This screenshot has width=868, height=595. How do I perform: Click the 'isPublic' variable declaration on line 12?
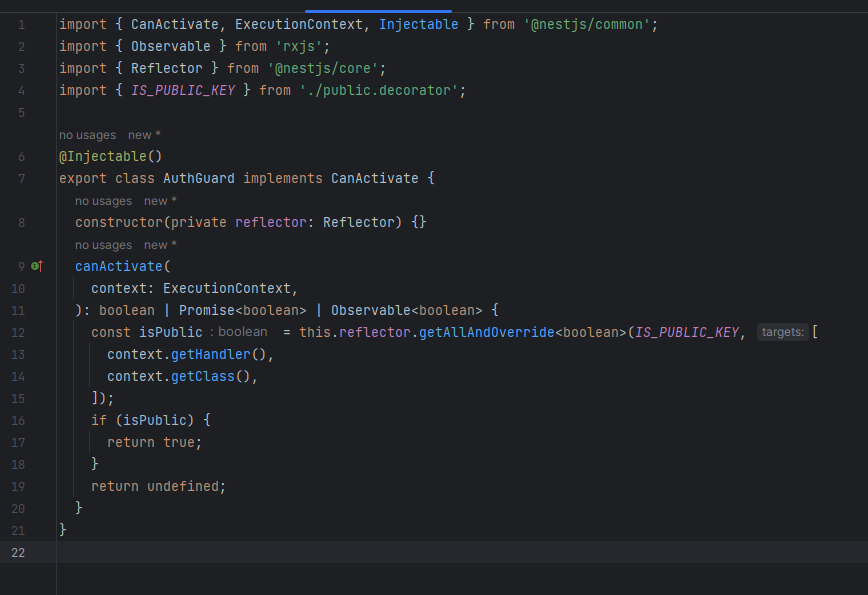pyautogui.click(x=170, y=332)
